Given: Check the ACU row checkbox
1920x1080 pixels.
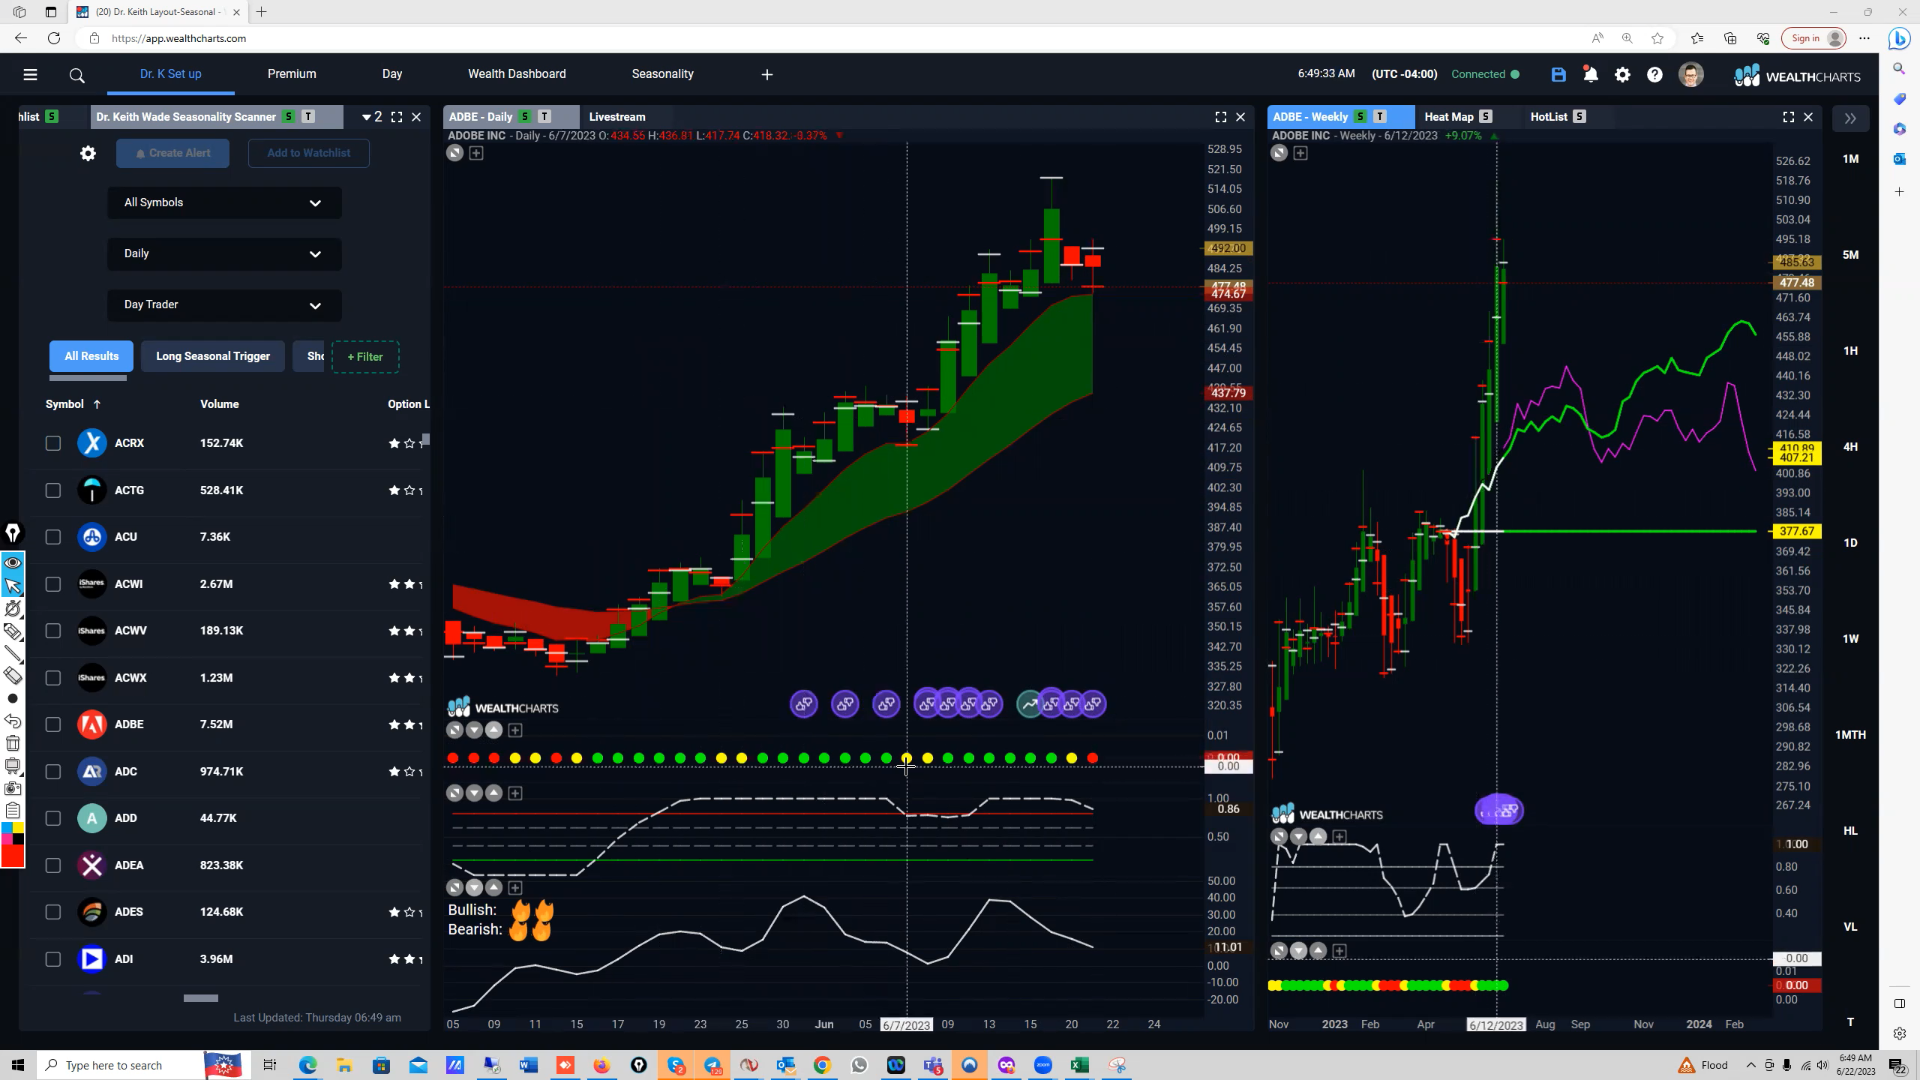Looking at the screenshot, I should pos(53,537).
